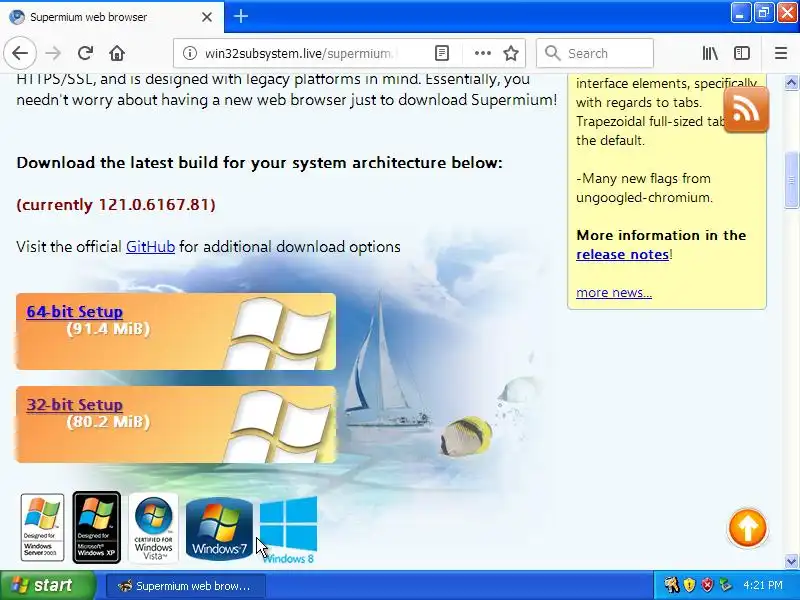Click into the Search box

[x=595, y=53]
